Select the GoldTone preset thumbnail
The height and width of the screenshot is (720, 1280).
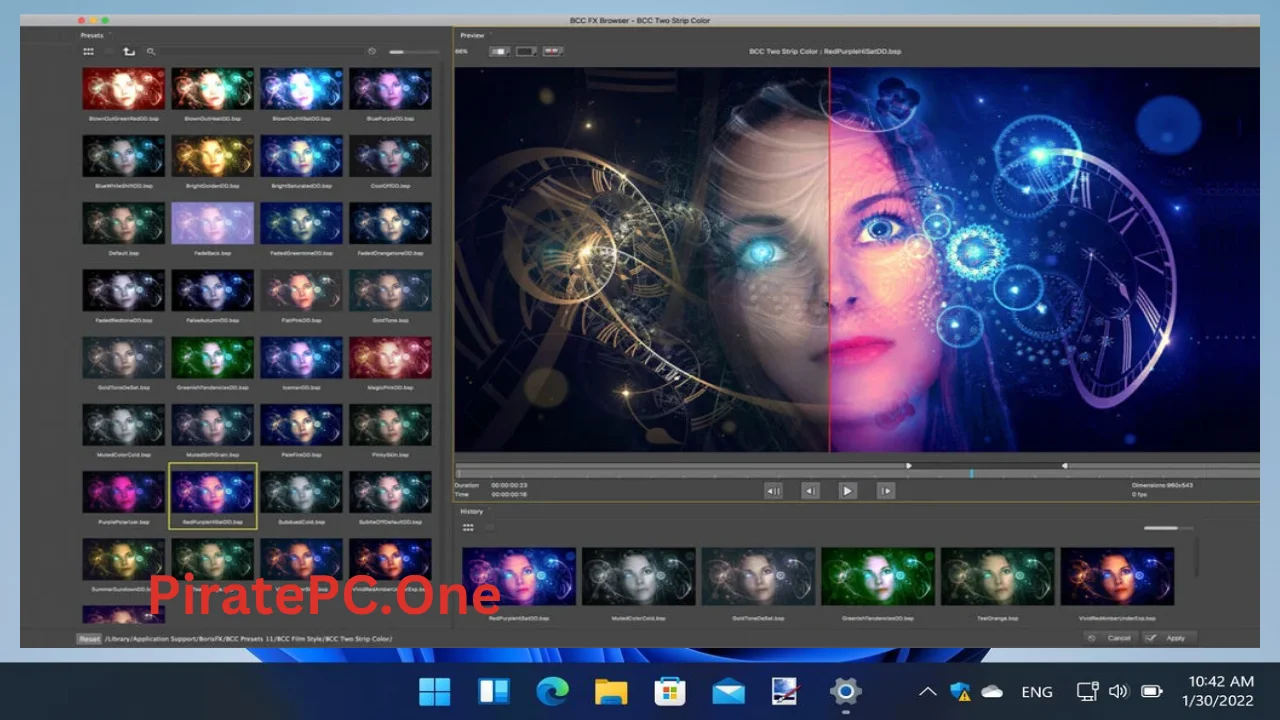coord(390,290)
